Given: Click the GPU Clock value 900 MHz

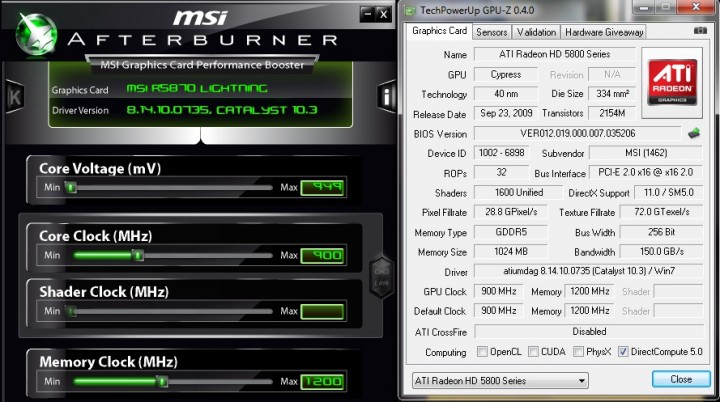Looking at the screenshot, I should [498, 291].
